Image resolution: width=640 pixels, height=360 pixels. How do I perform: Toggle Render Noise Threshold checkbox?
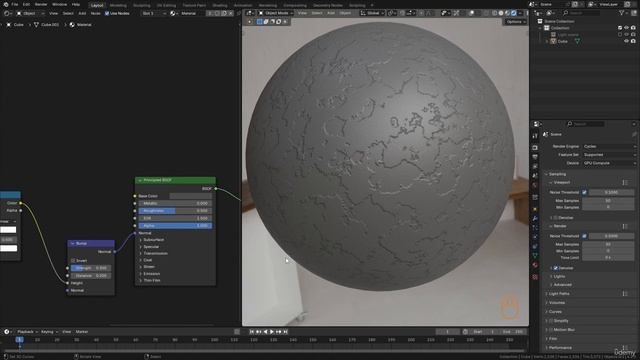click(584, 236)
